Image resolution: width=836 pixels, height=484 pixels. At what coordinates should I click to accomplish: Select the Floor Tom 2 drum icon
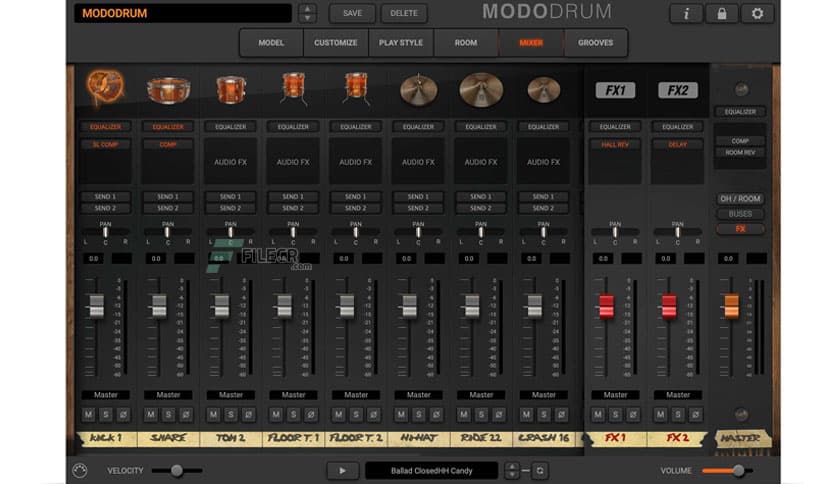coord(356,88)
